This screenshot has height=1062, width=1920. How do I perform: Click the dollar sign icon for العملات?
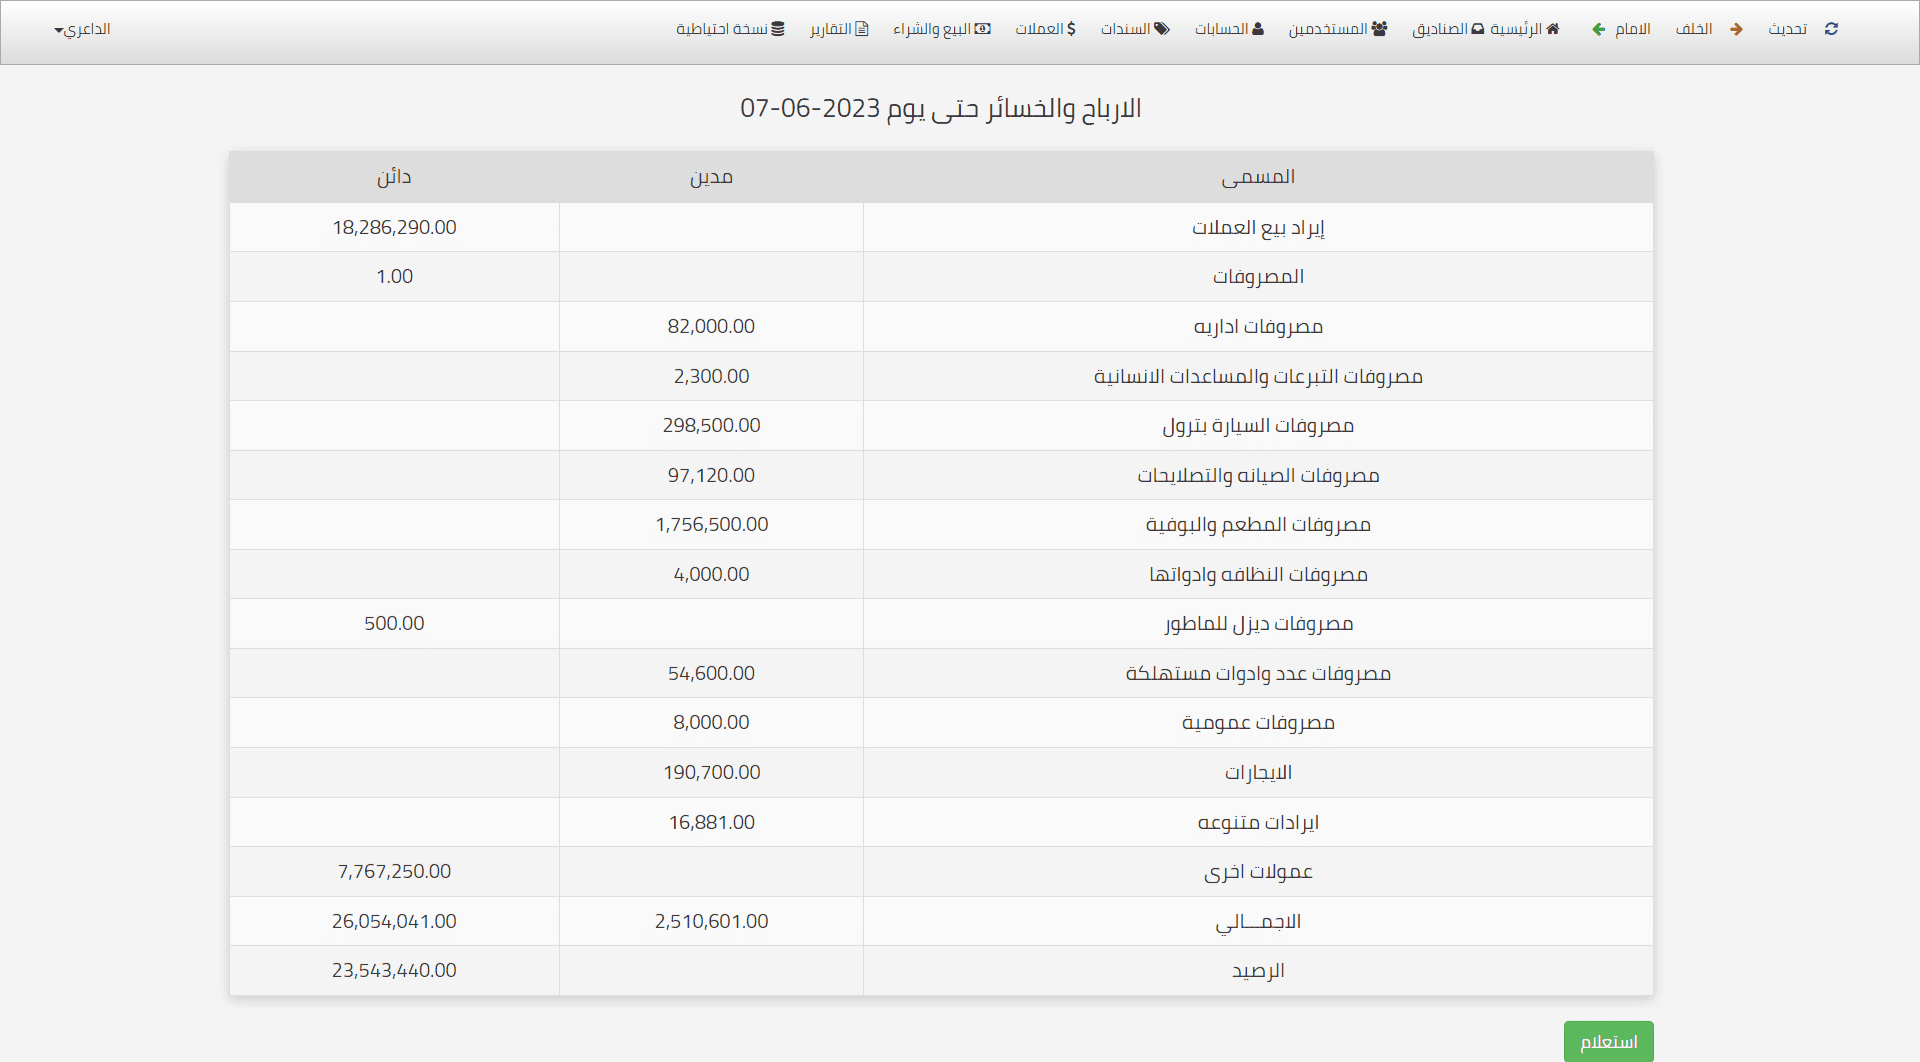1072,29
